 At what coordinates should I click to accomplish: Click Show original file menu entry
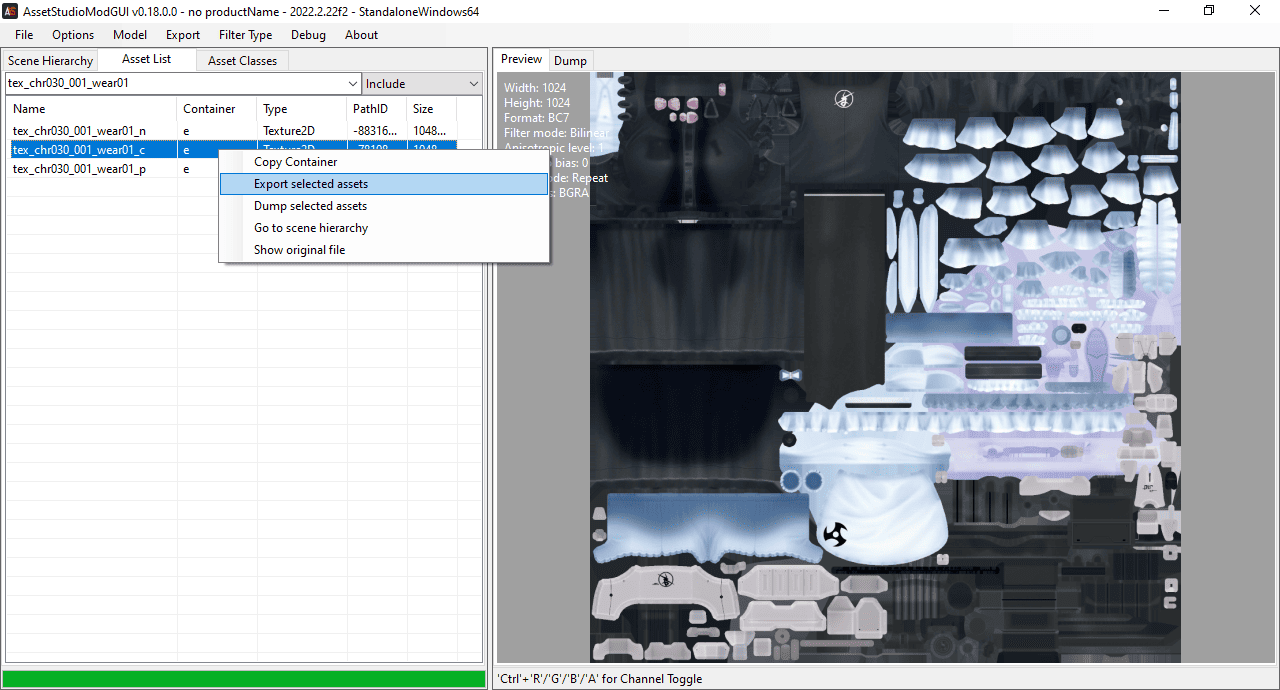[299, 250]
